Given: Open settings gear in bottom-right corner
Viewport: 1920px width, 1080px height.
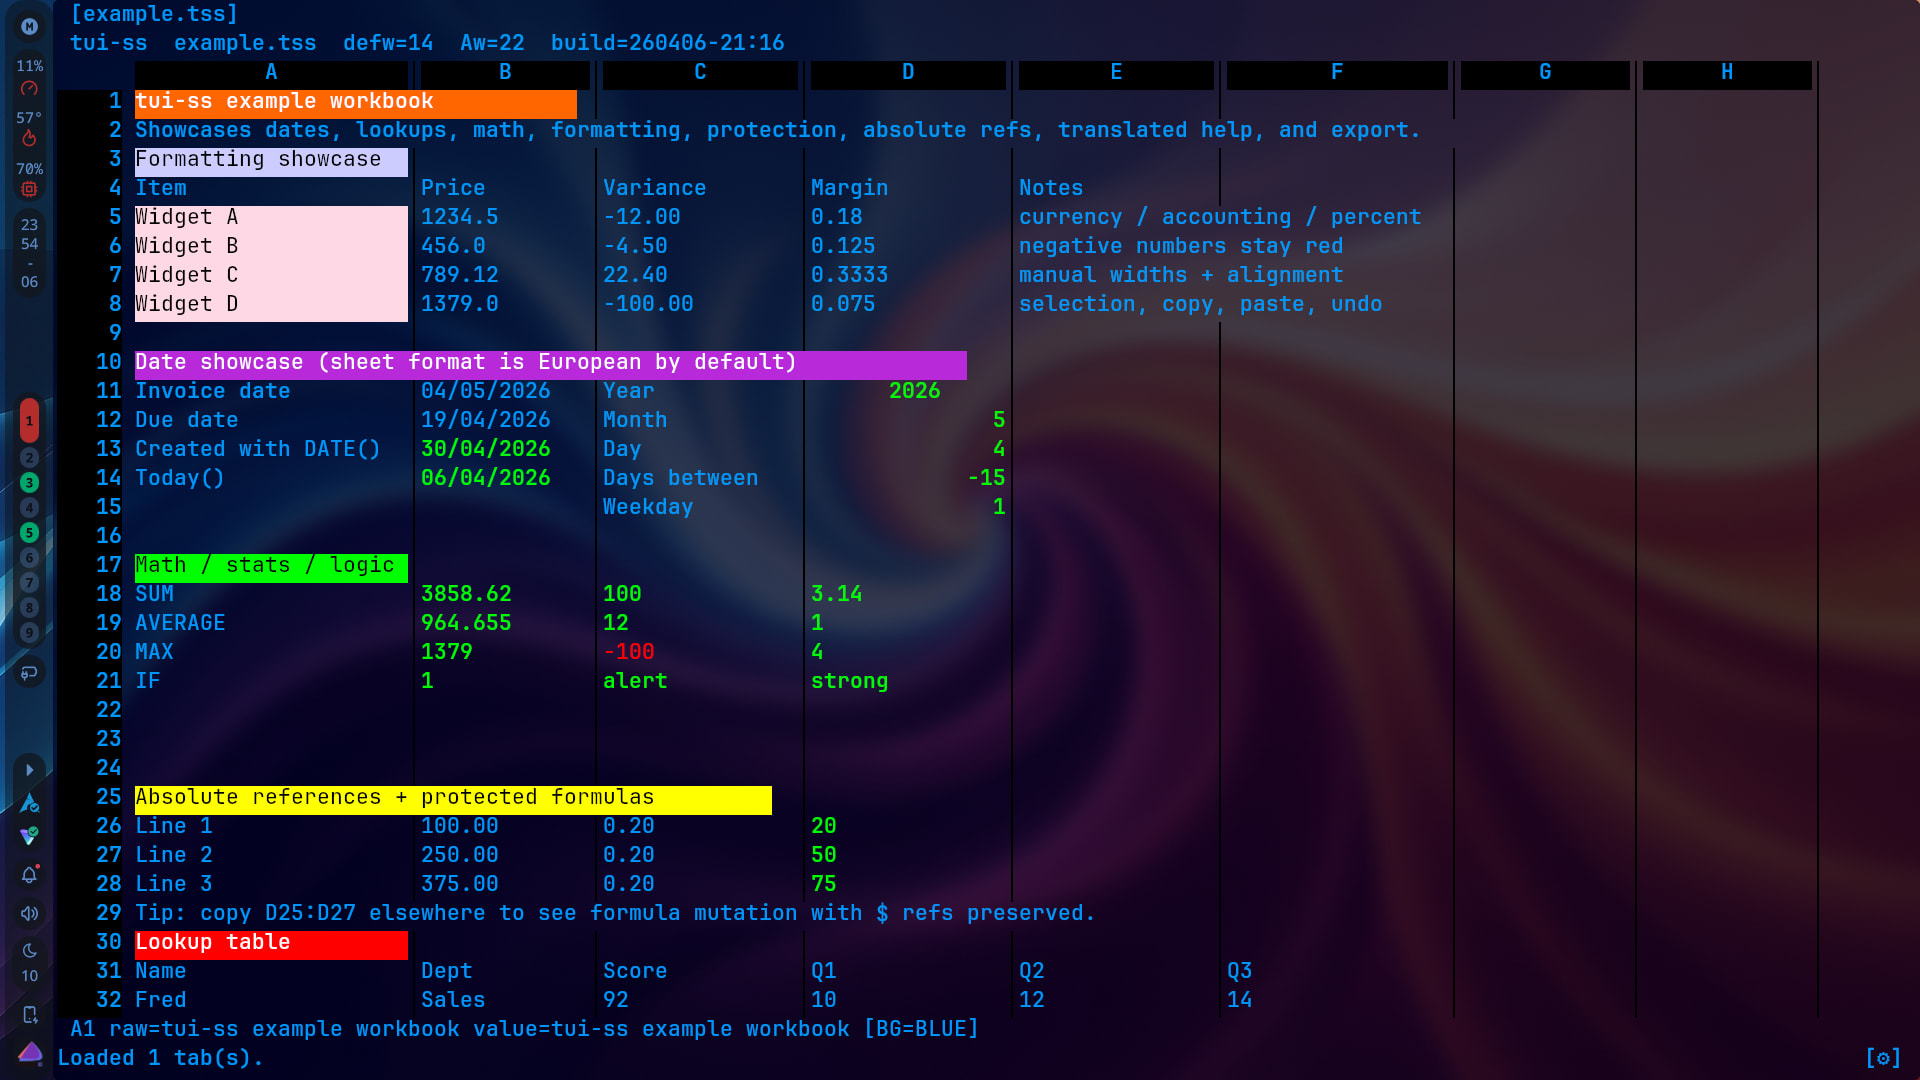Looking at the screenshot, I should (x=1882, y=1058).
